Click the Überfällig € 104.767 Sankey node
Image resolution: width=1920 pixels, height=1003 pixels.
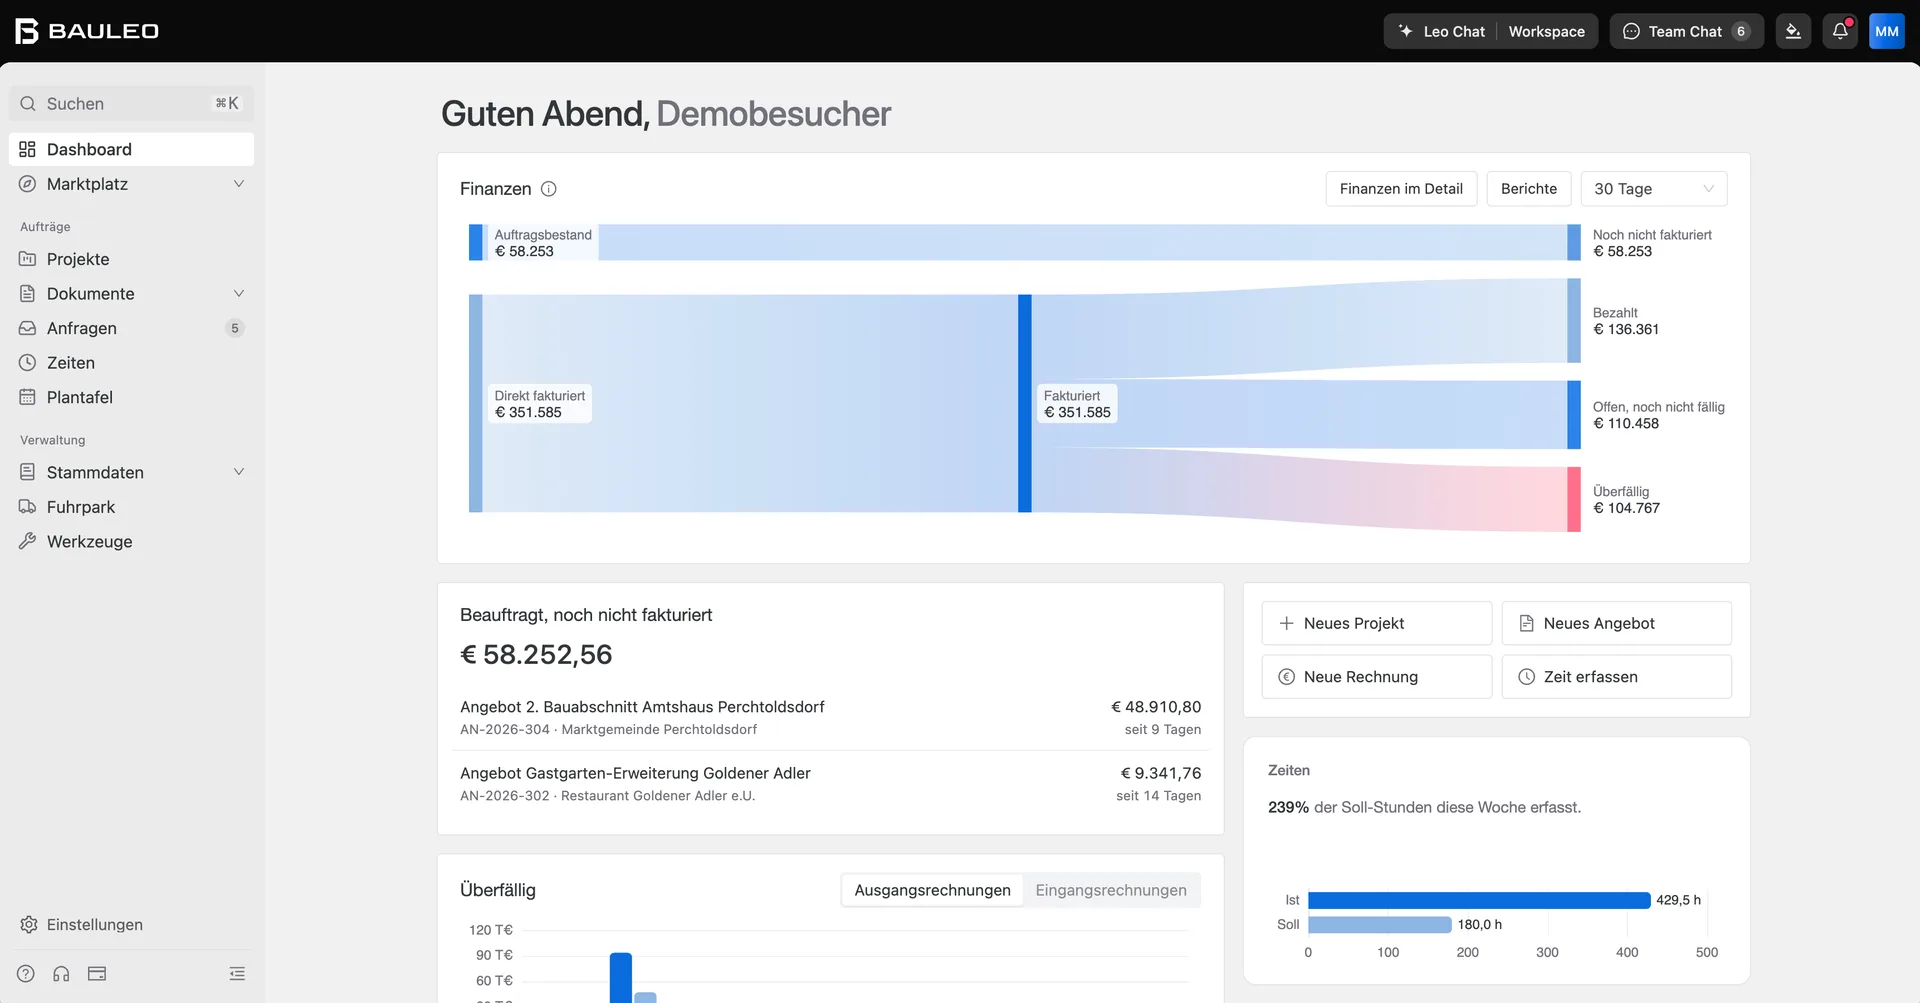coord(1574,499)
